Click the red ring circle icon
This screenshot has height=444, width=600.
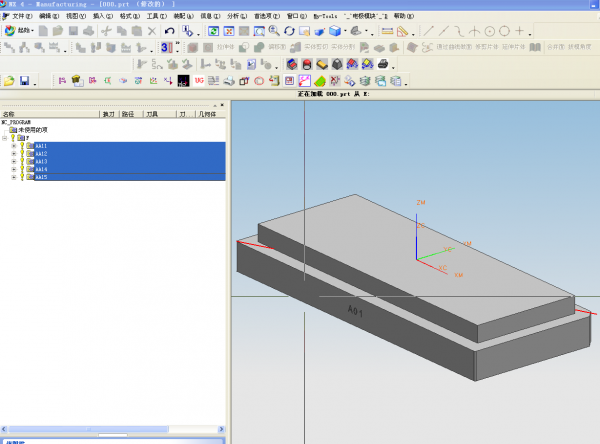pyautogui.click(x=259, y=81)
